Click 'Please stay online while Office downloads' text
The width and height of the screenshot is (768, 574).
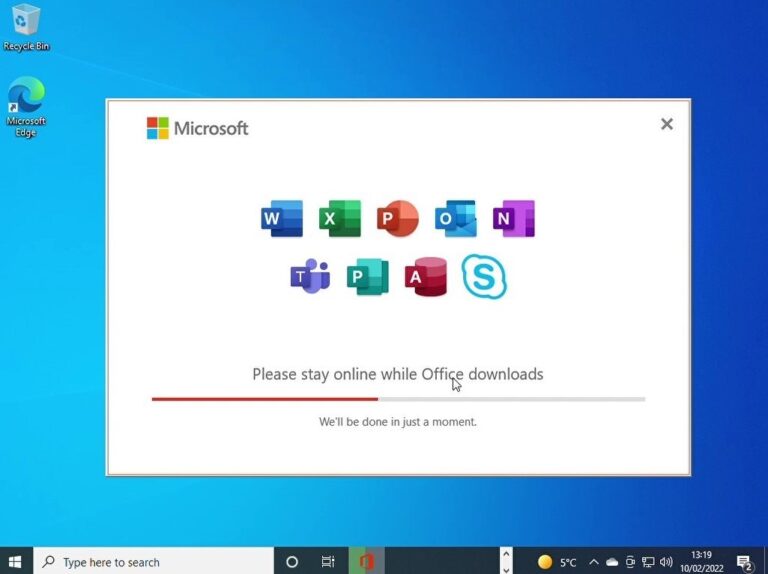pos(398,374)
